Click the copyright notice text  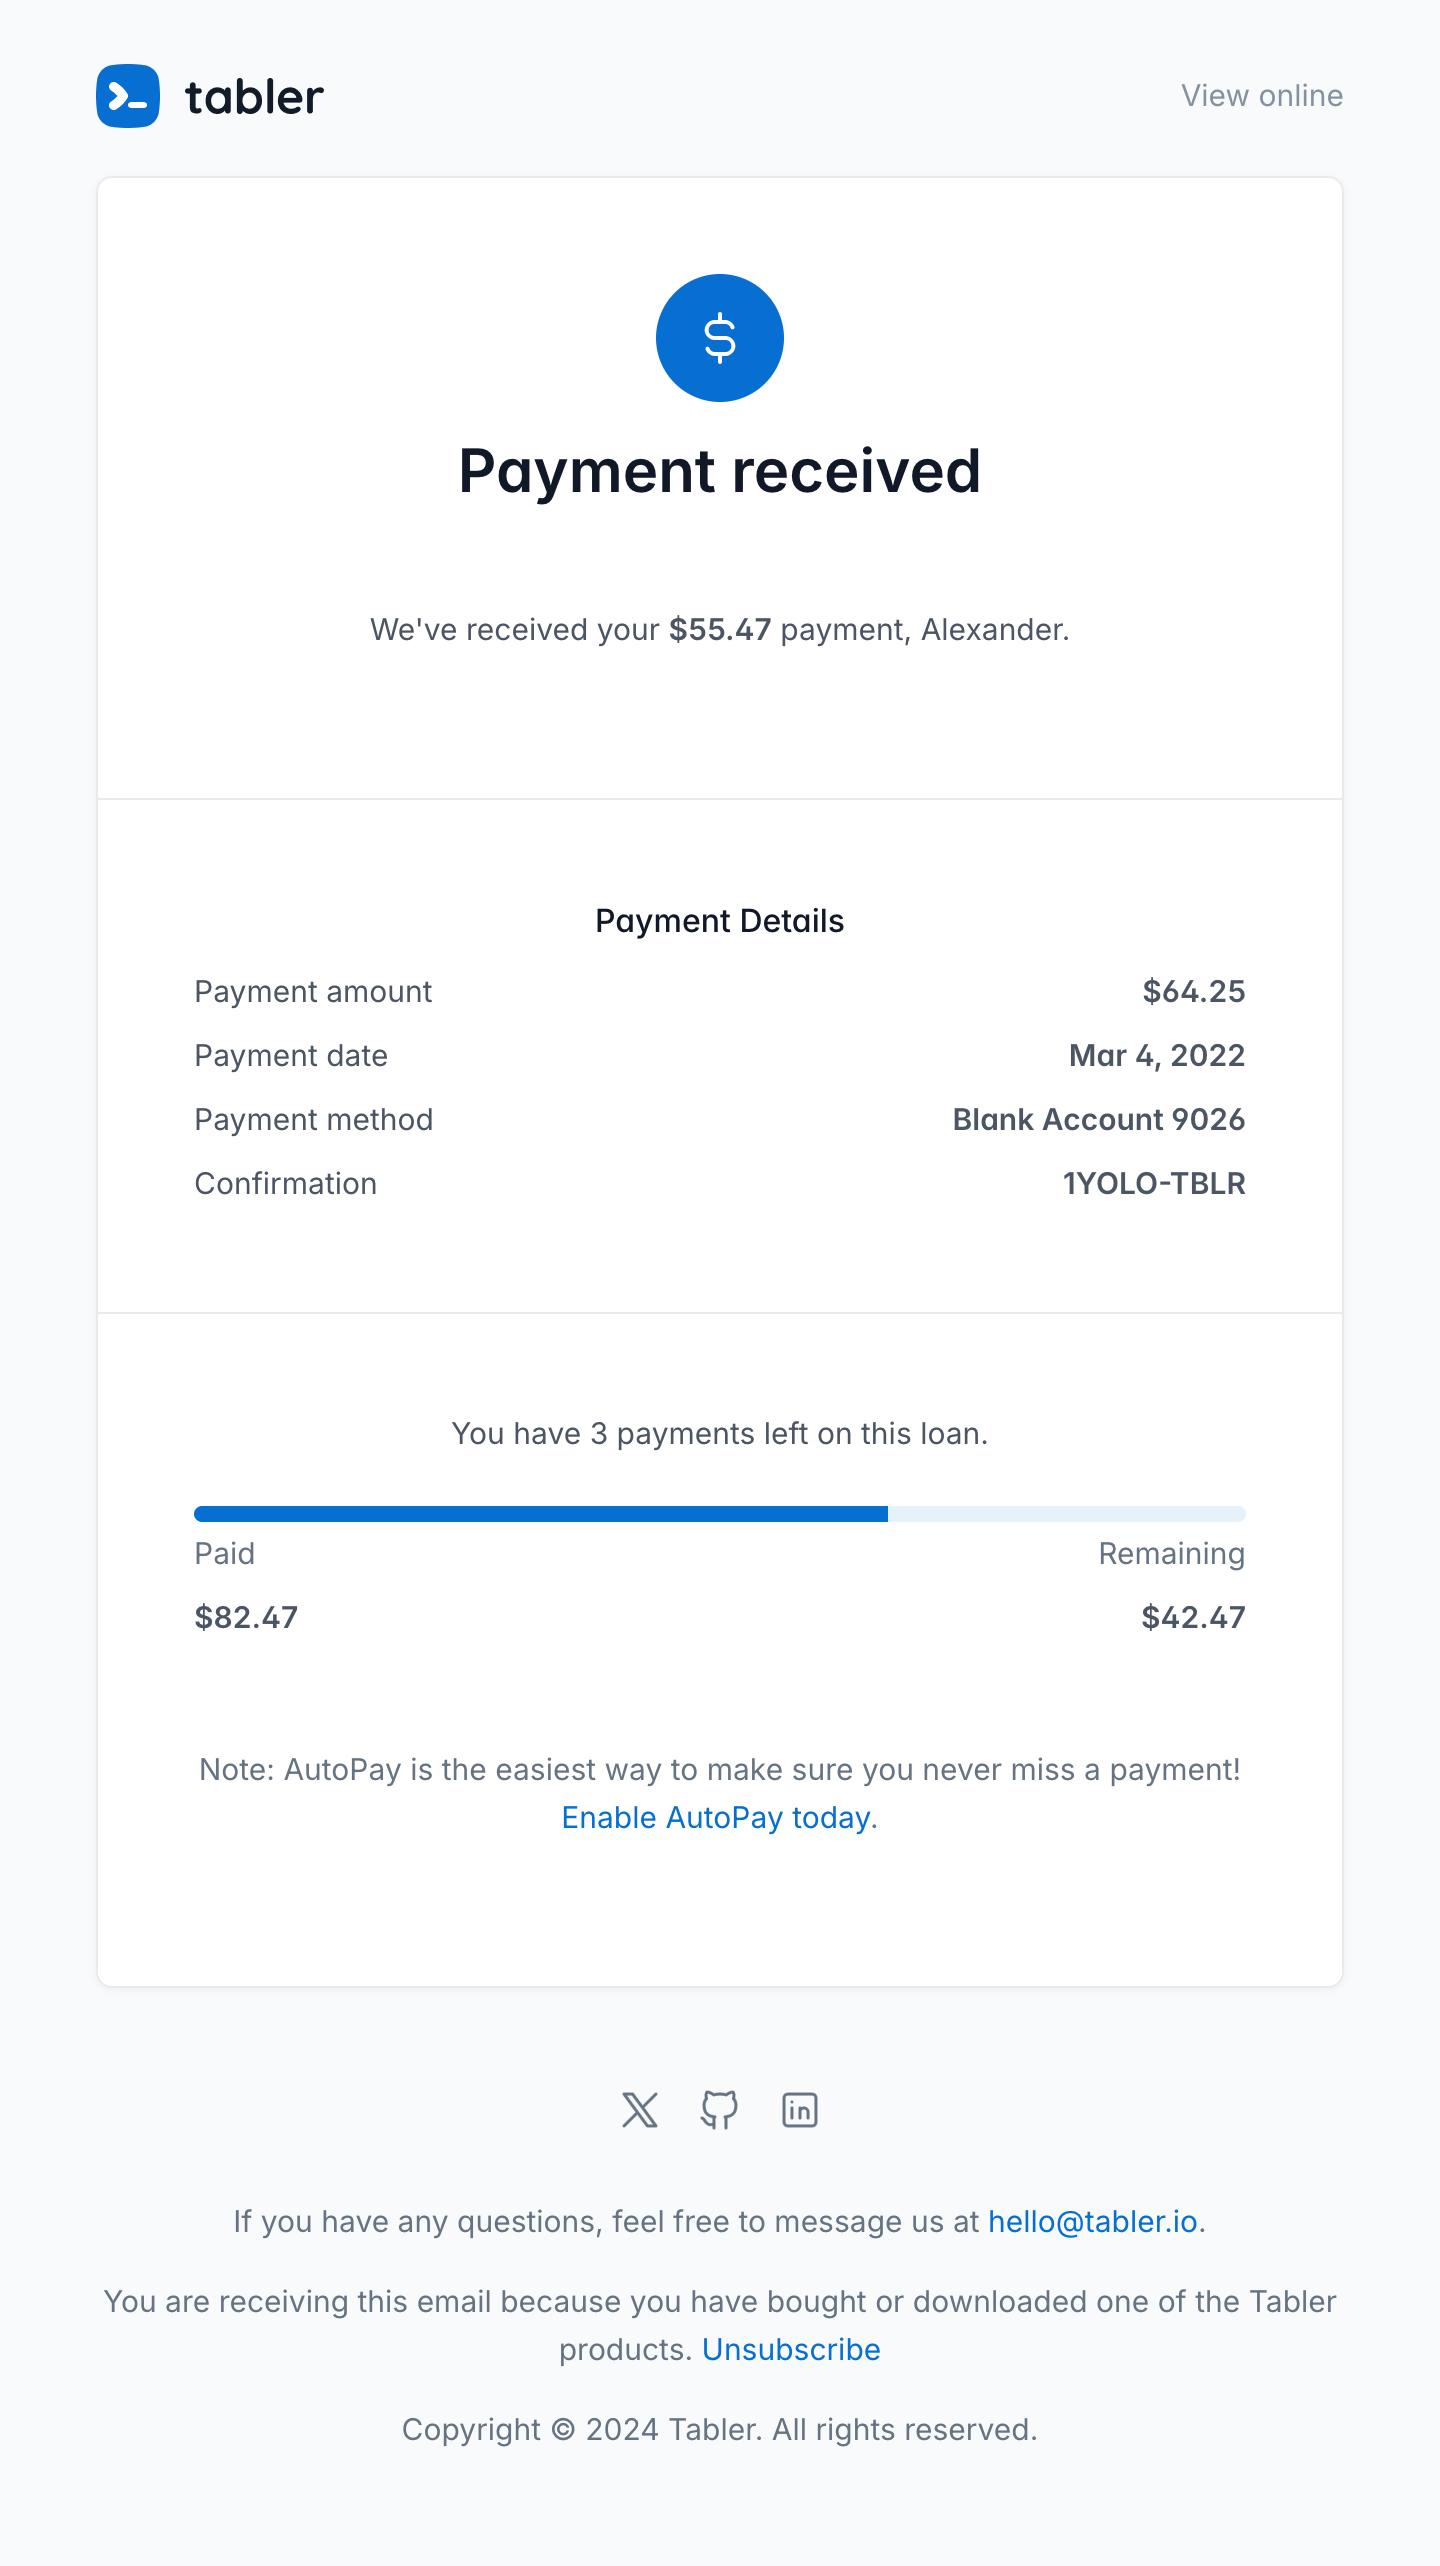click(720, 2429)
